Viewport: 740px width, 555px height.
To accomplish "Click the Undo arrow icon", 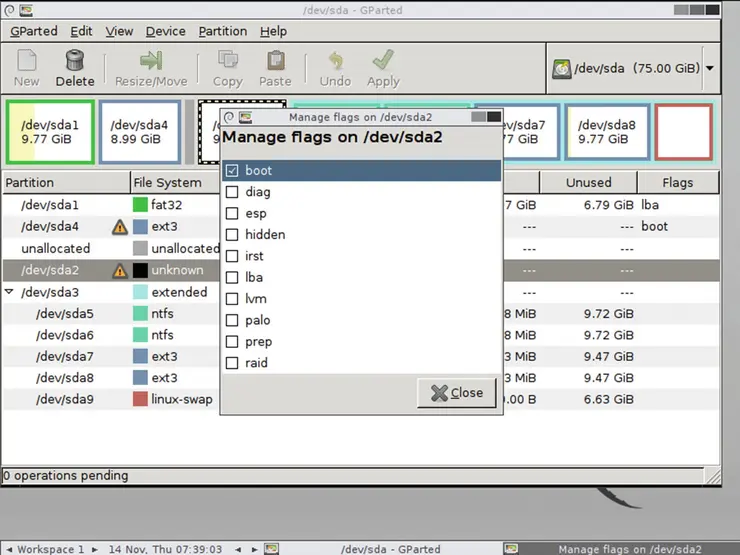I will pyautogui.click(x=335, y=61).
